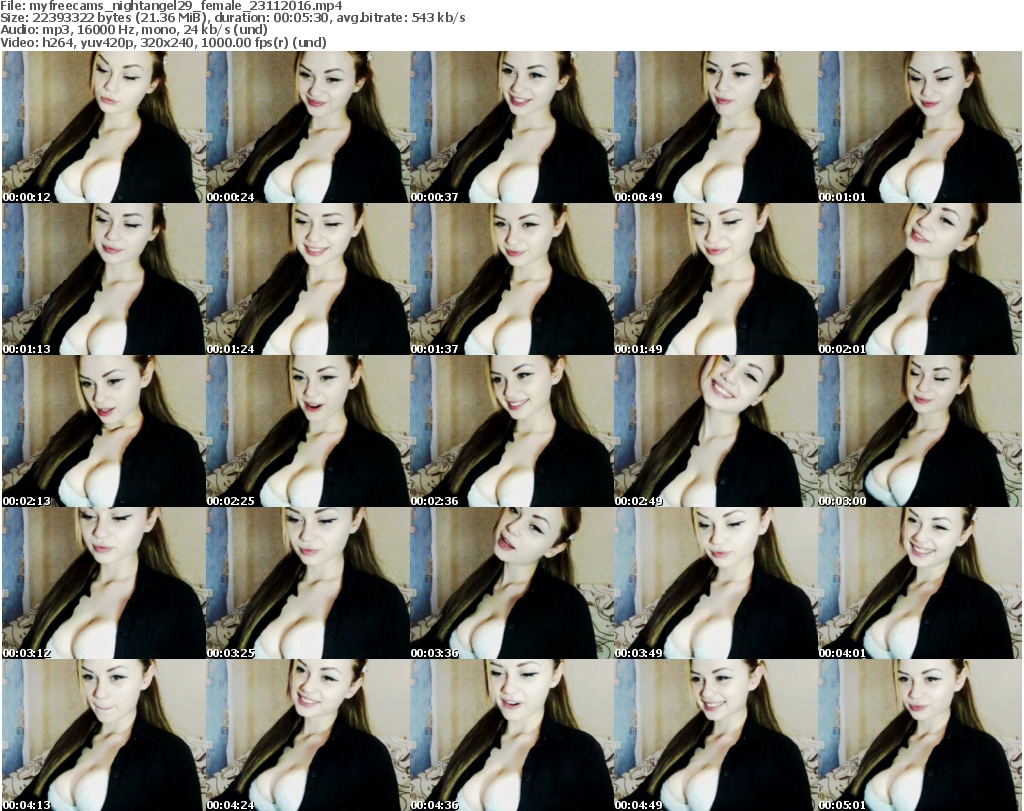Image resolution: width=1024 pixels, height=811 pixels.
Task: Open the frame stamped 00:01:24
Action: pos(308,279)
